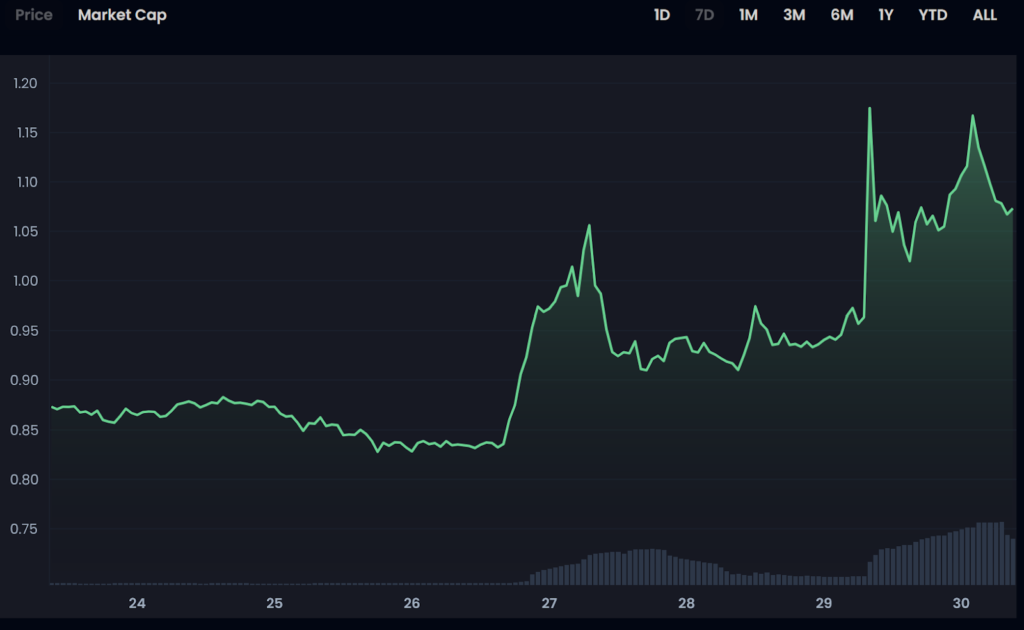This screenshot has width=1024, height=630.
Task: Set chart range to 1M
Action: [x=748, y=16]
